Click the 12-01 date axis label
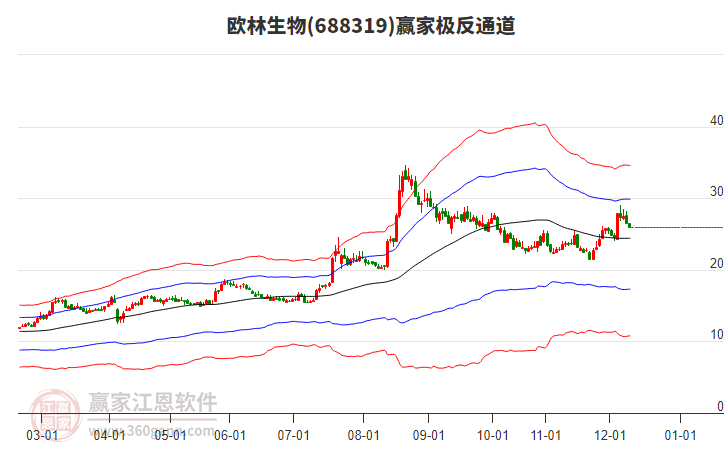This screenshot has height=450, width=726. (610, 436)
